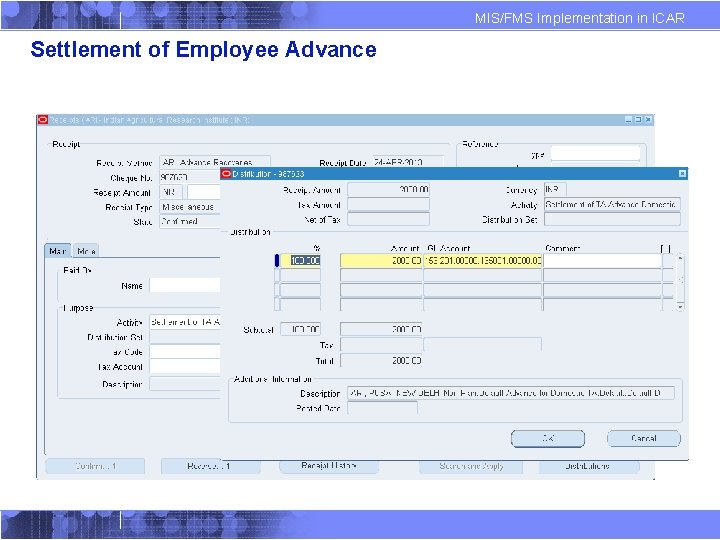This screenshot has width=720, height=540.
Task: Click the Subtotal amount field
Action: (x=381, y=329)
